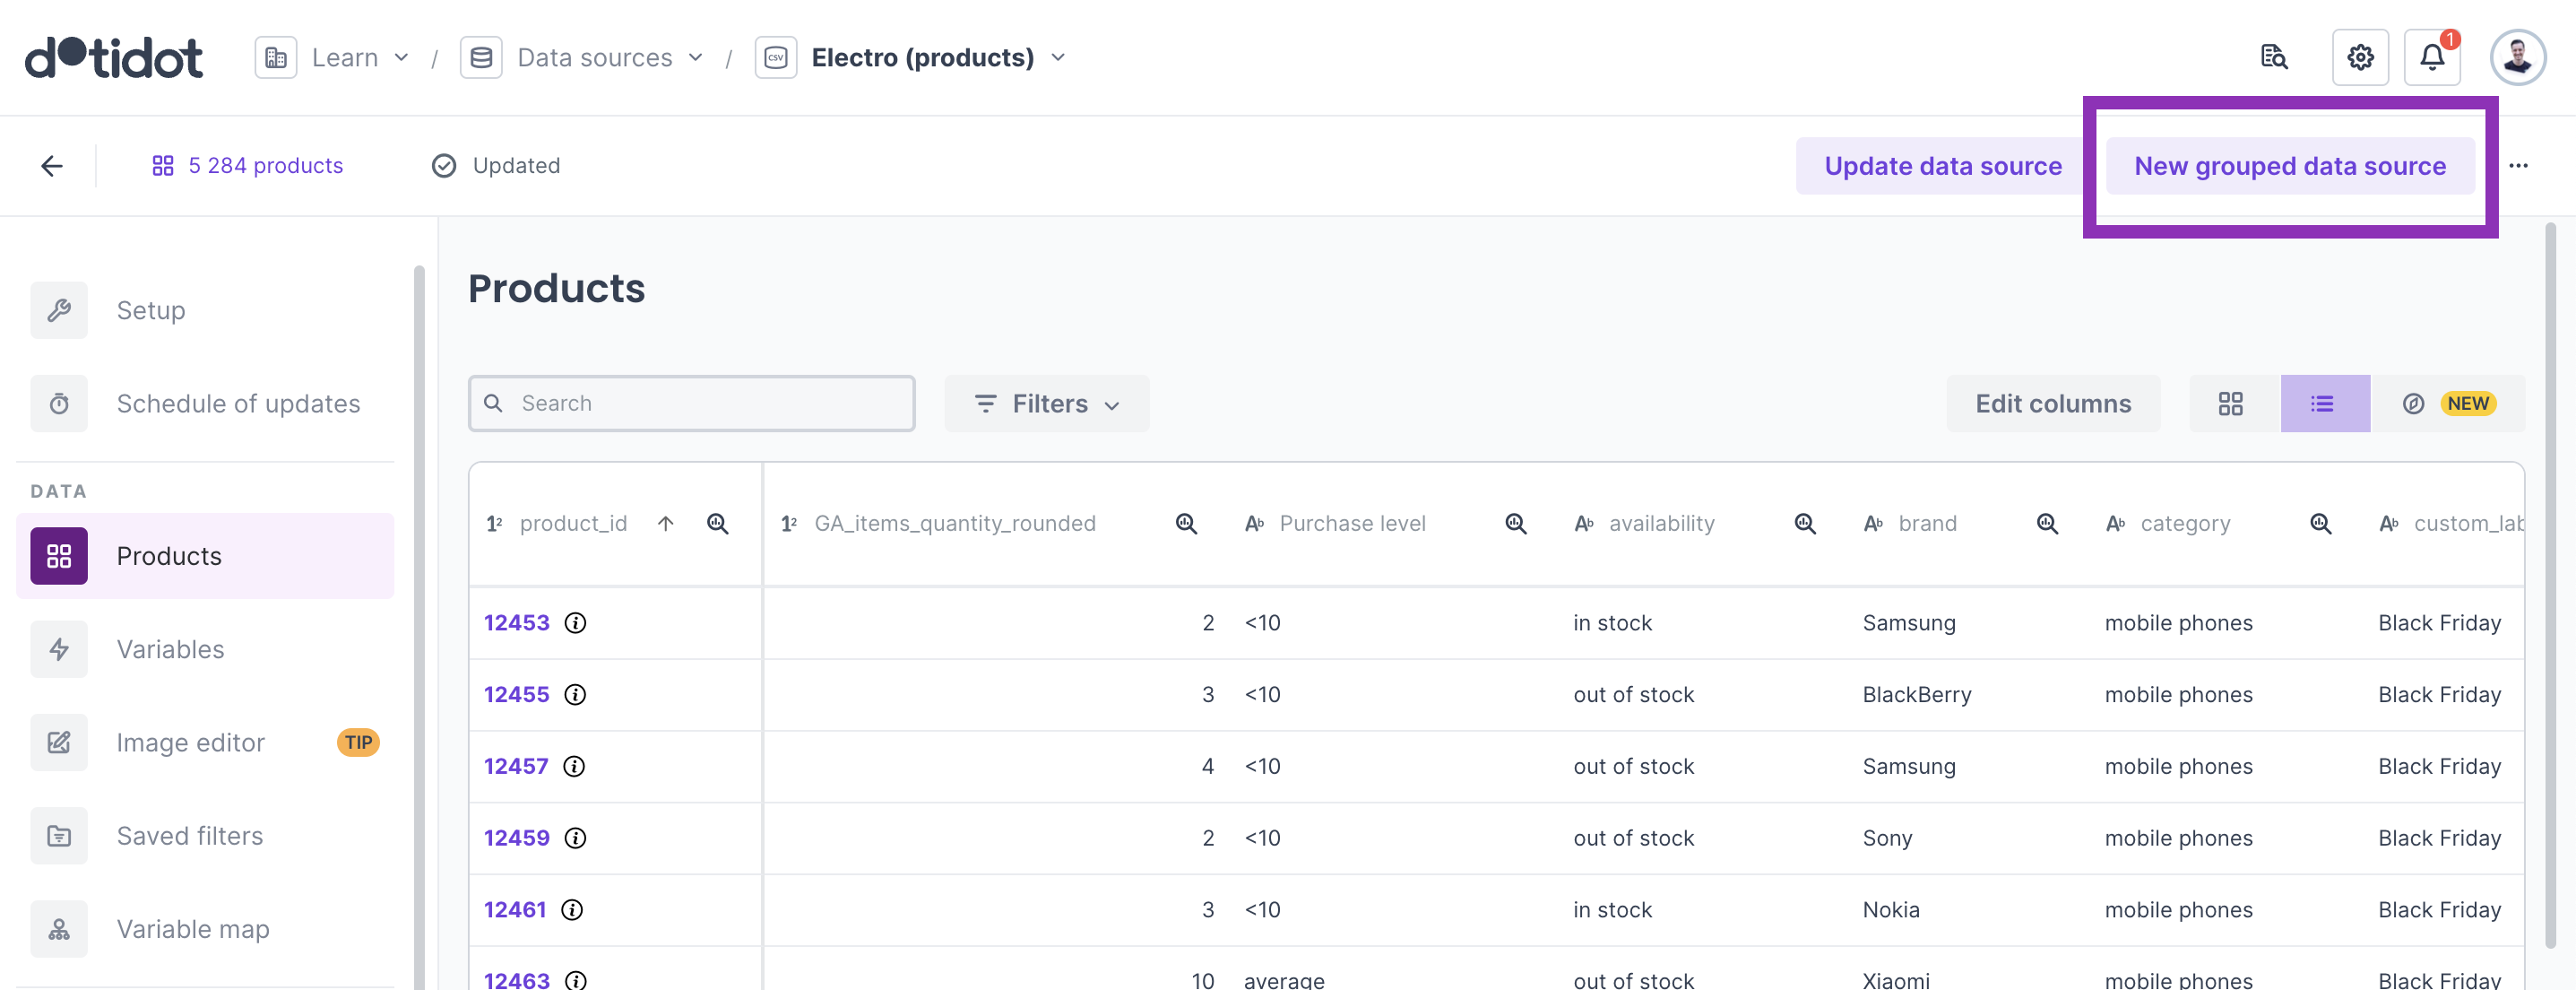The width and height of the screenshot is (2576, 990).
Task: Click magnifier icon in availability column header
Action: click(1804, 523)
